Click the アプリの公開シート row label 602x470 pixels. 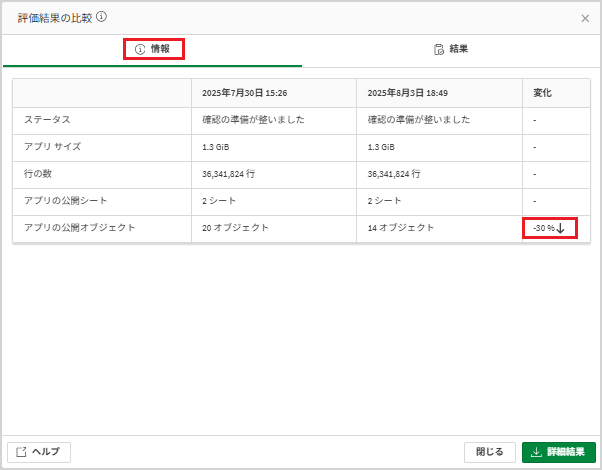pos(66,200)
